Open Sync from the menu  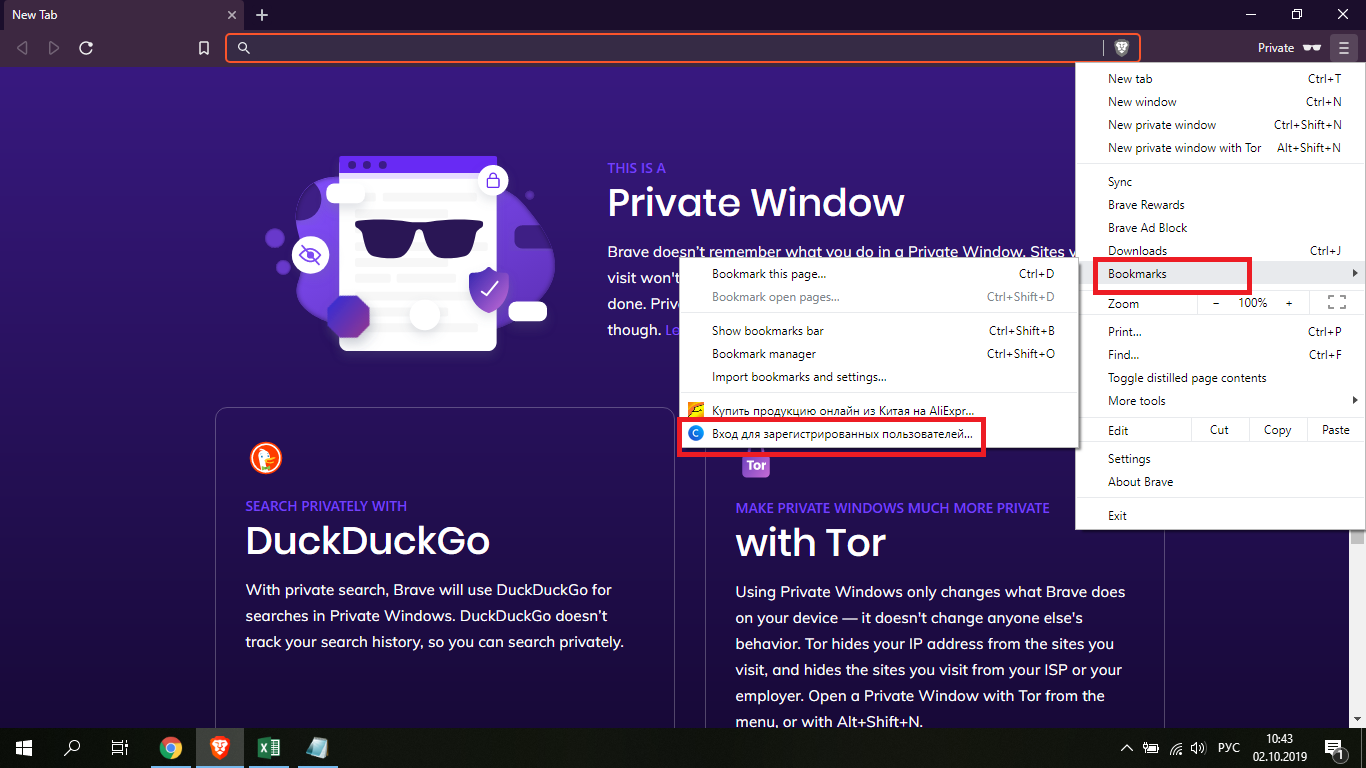pyautogui.click(x=1220, y=182)
